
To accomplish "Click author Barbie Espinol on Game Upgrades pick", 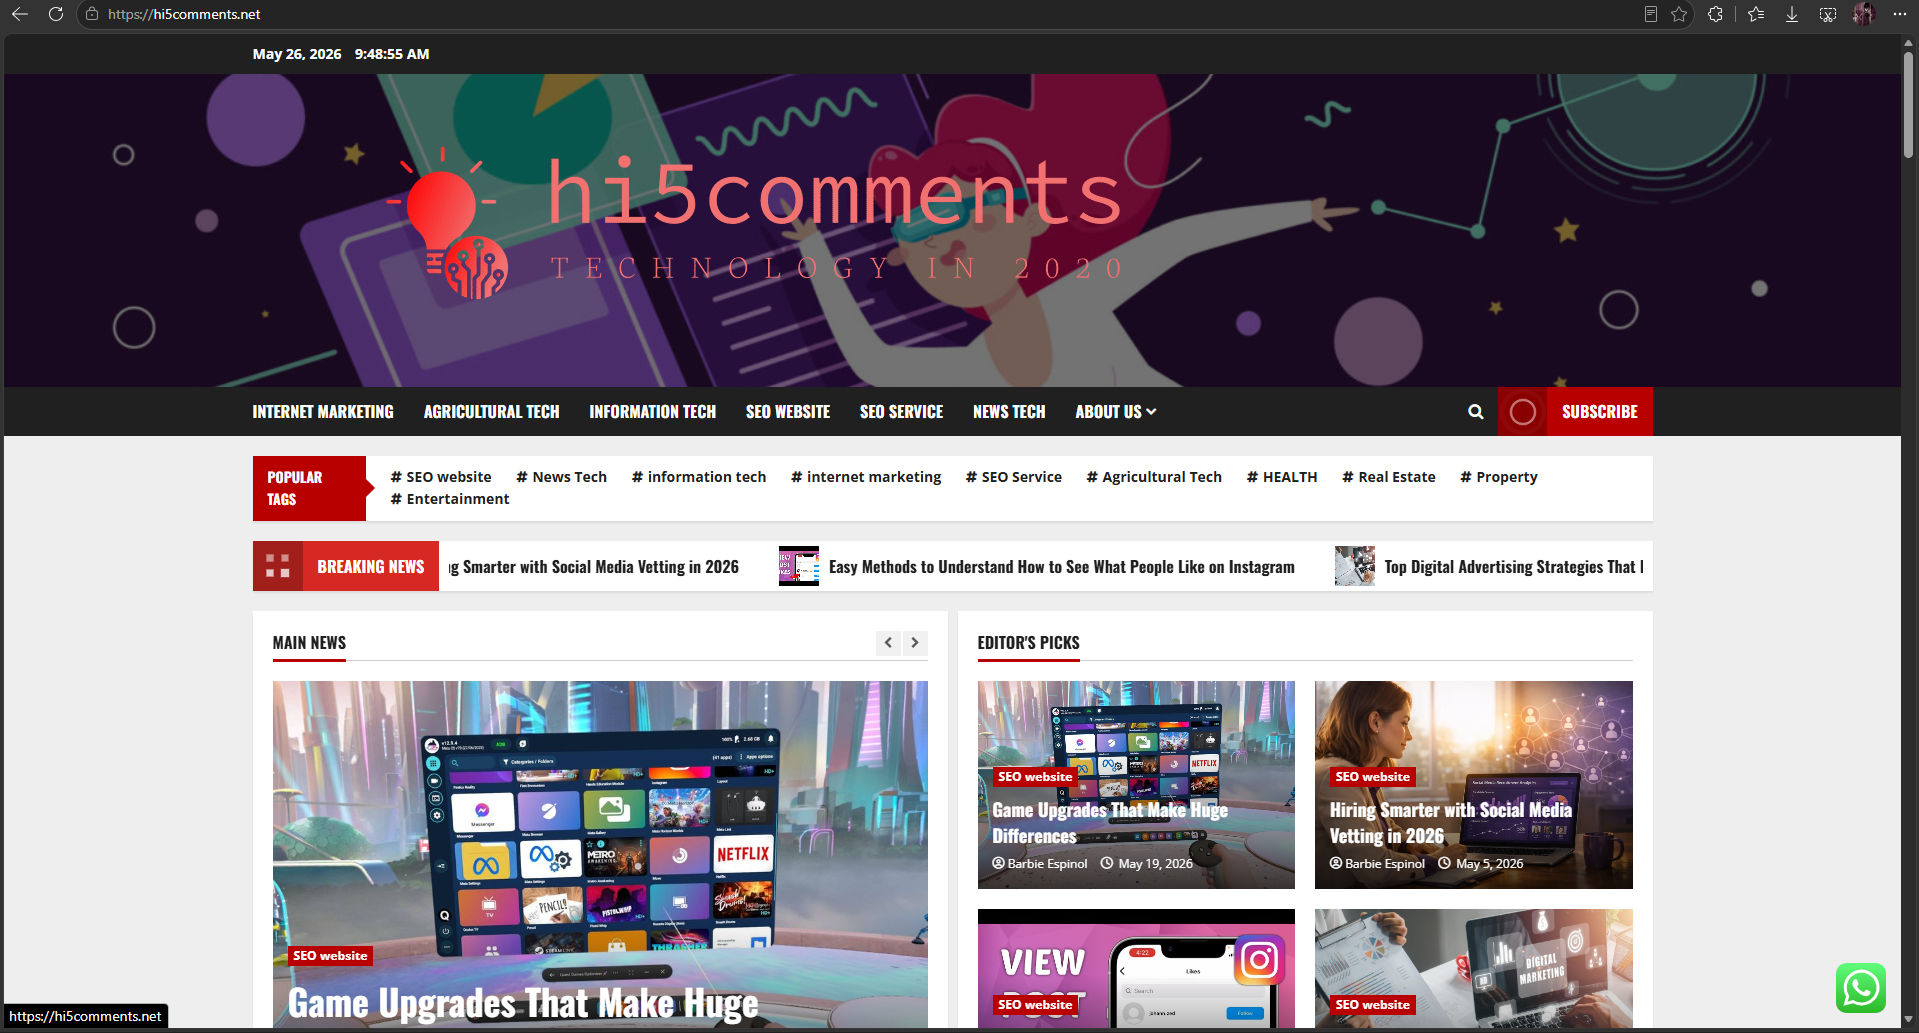I will click(1047, 864).
